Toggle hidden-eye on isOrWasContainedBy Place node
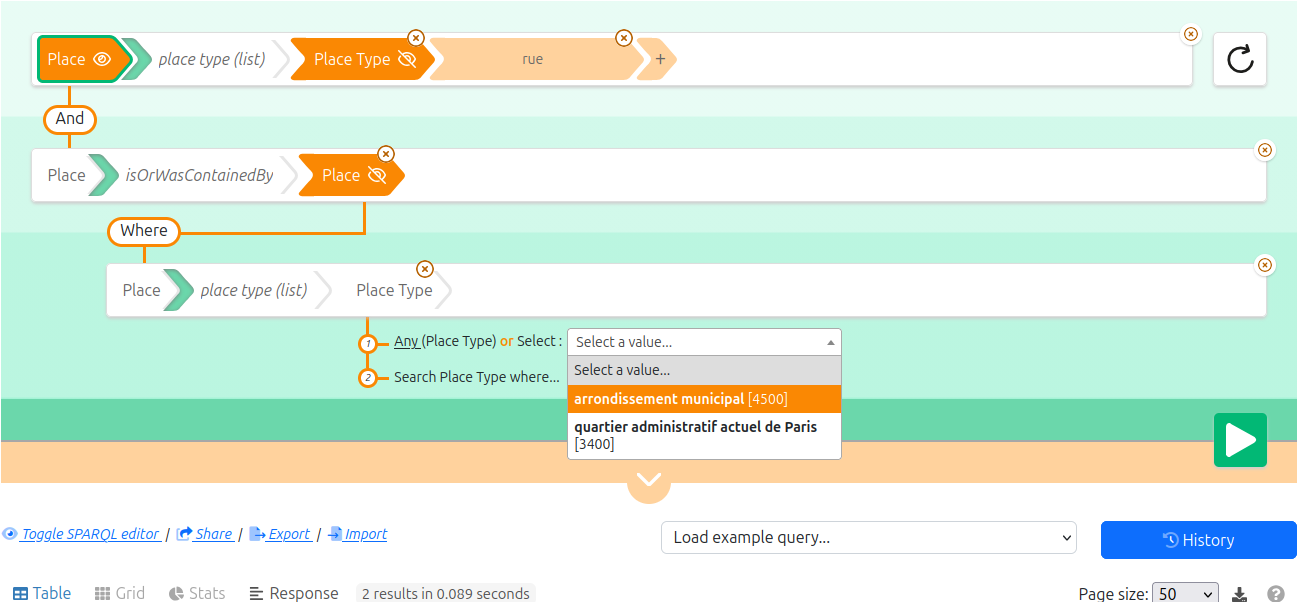Screen dimensions: 1297x602 [377, 175]
